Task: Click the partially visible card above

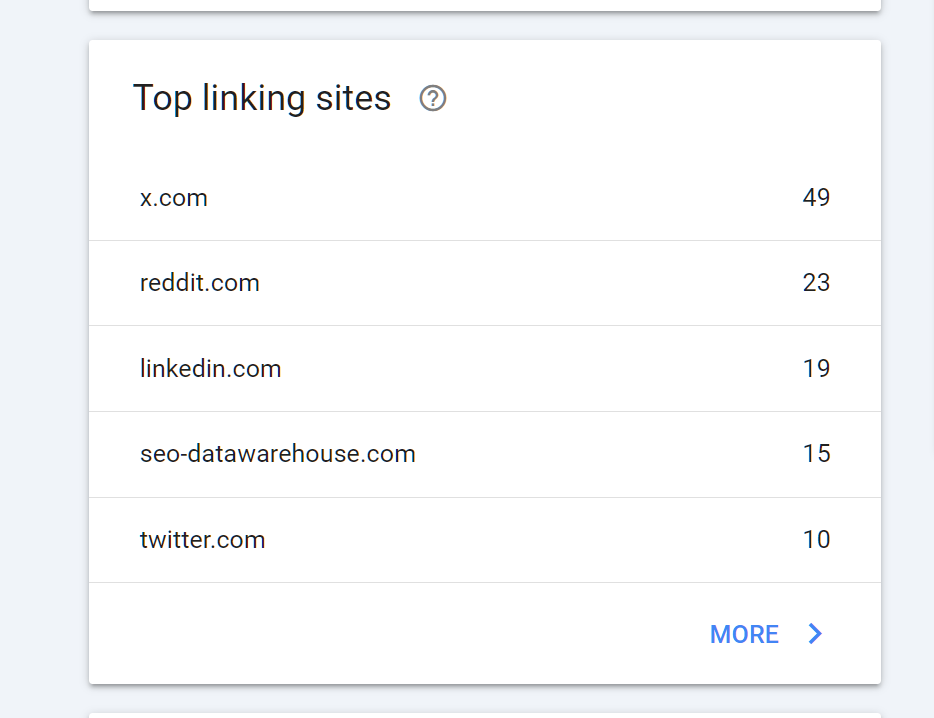Action: point(485,4)
